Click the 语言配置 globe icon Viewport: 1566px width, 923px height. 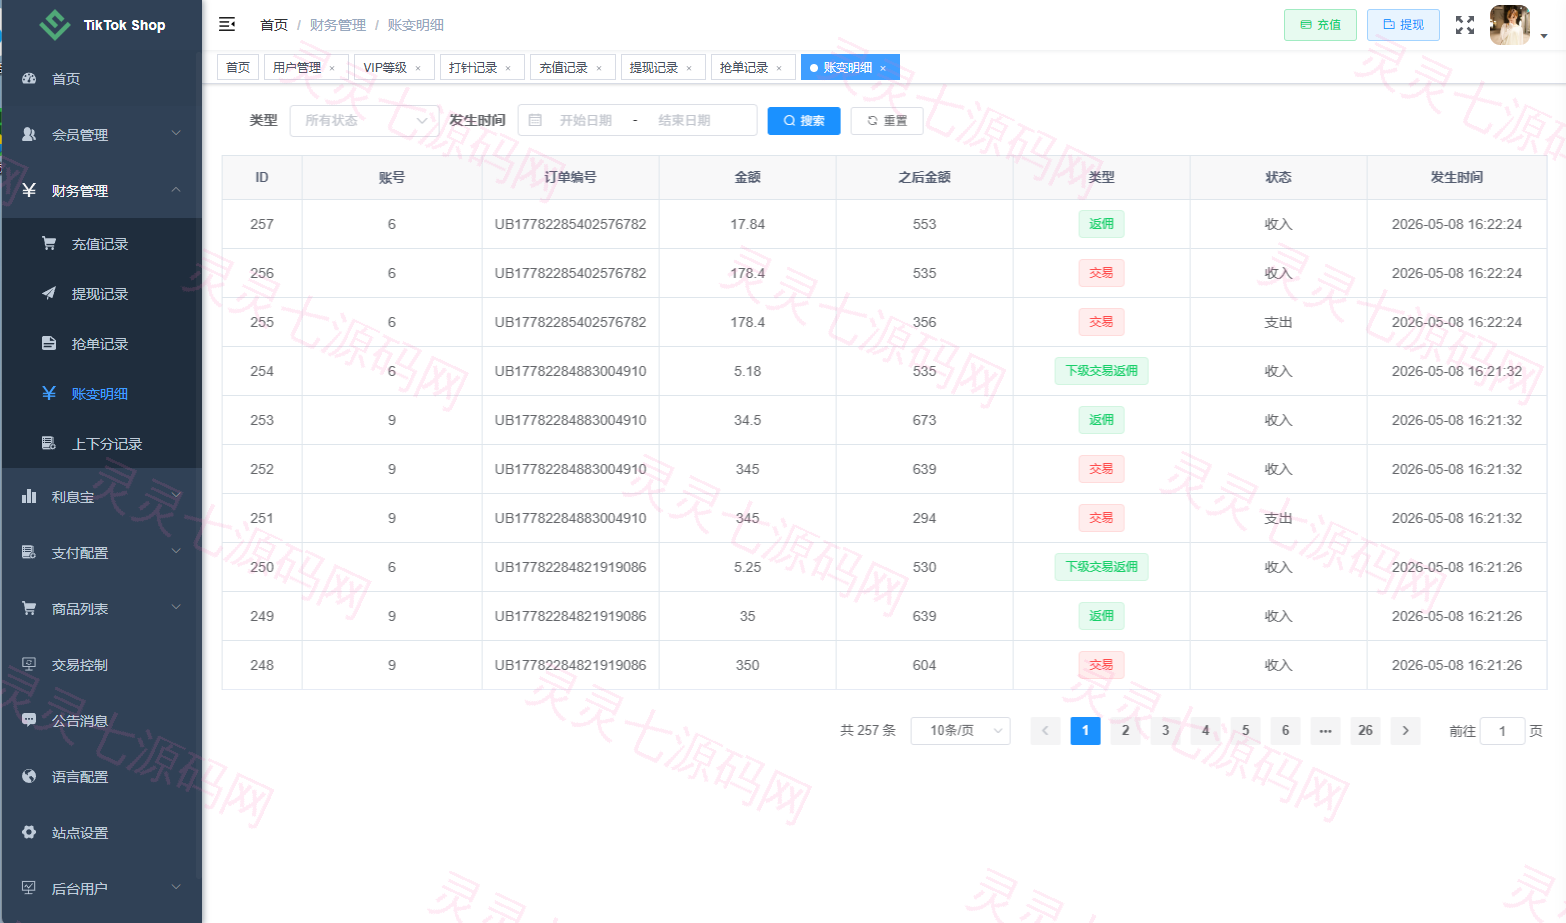click(x=29, y=777)
